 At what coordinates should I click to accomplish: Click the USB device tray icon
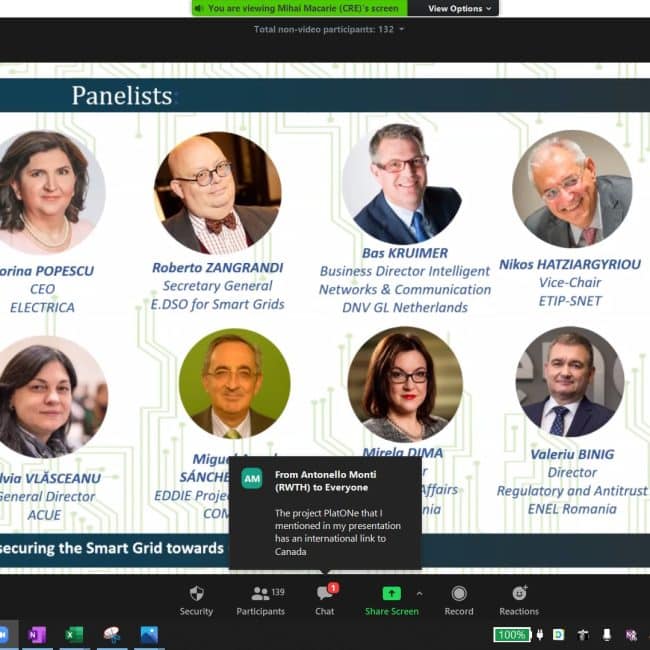pyautogui.click(x=606, y=634)
